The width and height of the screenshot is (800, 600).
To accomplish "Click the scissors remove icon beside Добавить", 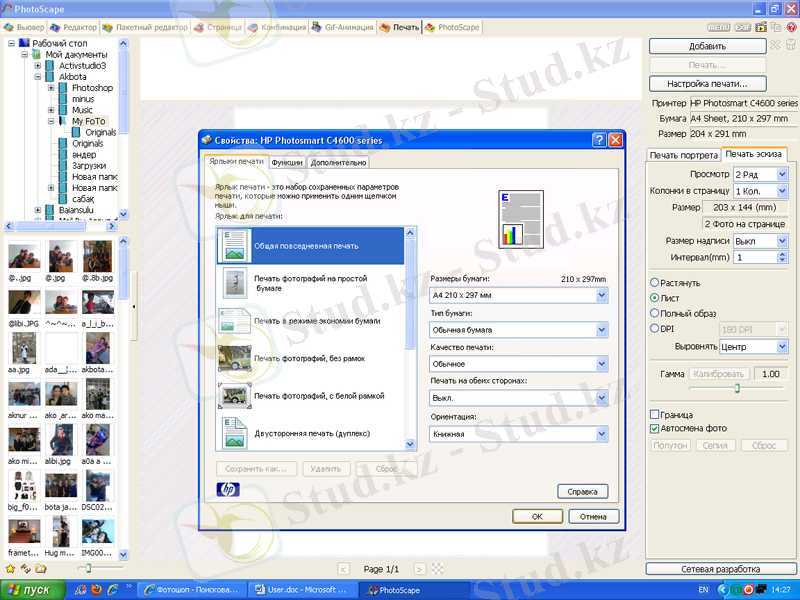I will click(x=776, y=45).
